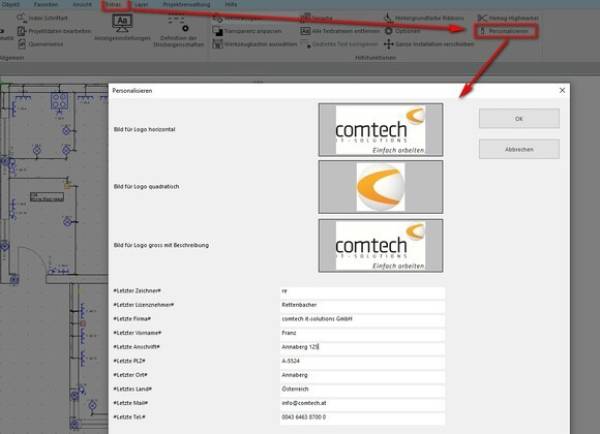This screenshot has height=434, width=600.
Task: Click the horizontal logo image thumbnail
Action: 381,130
